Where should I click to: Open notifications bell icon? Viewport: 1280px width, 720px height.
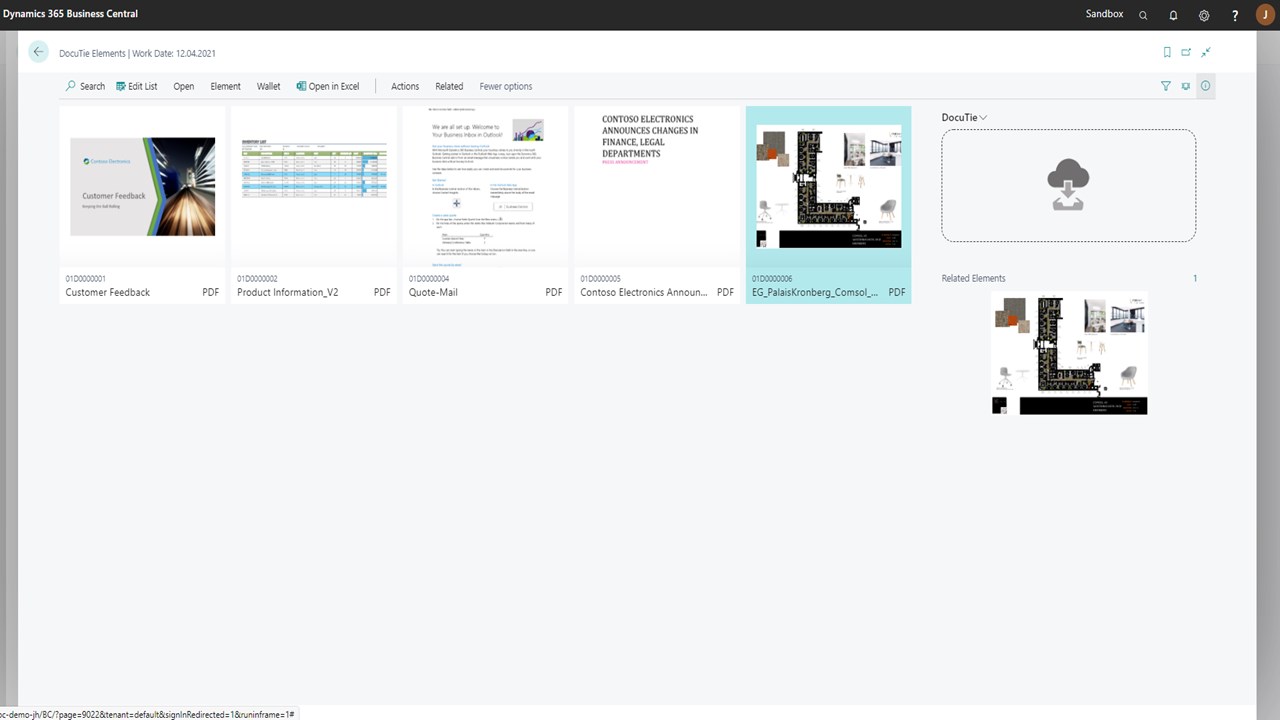pyautogui.click(x=1173, y=15)
